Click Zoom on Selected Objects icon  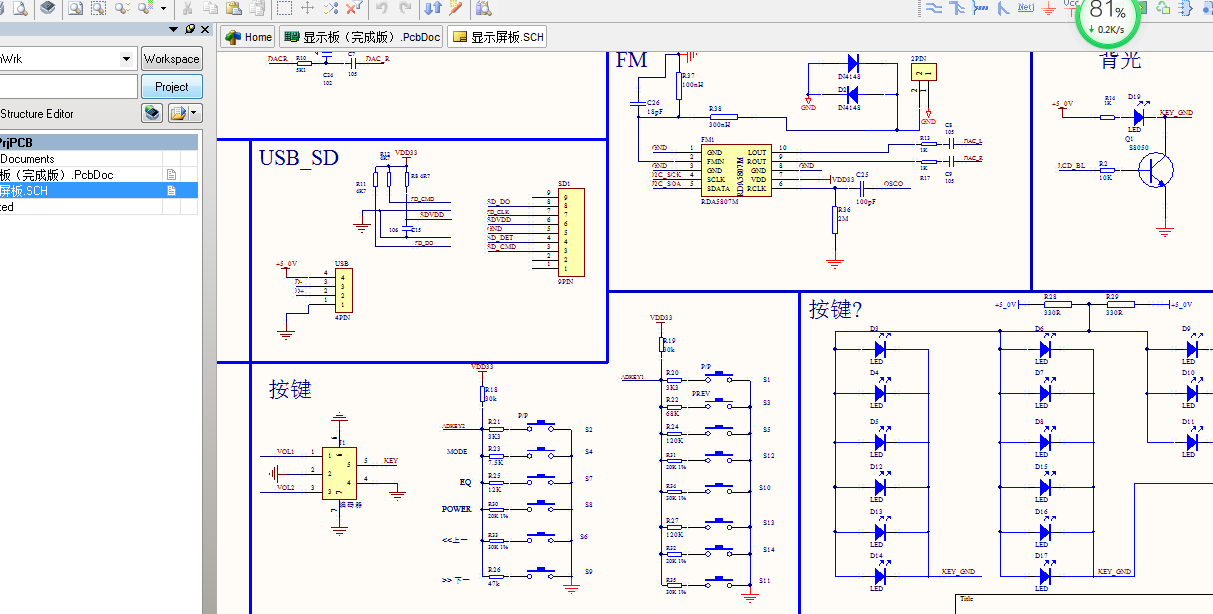click(x=122, y=8)
